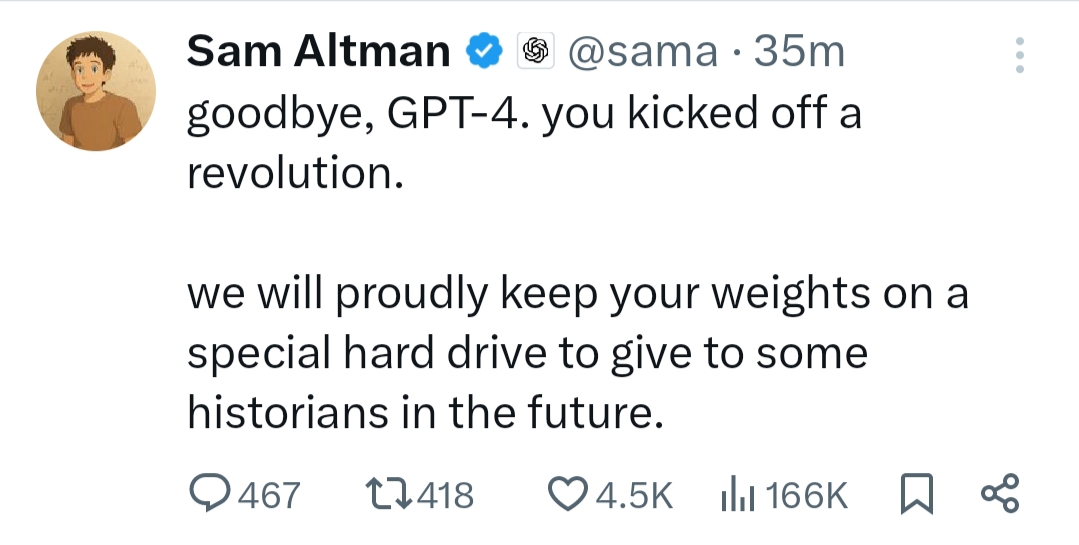This screenshot has height=545, width=1079.
Task: Click the blue verified checkmark badge
Action: [486, 51]
